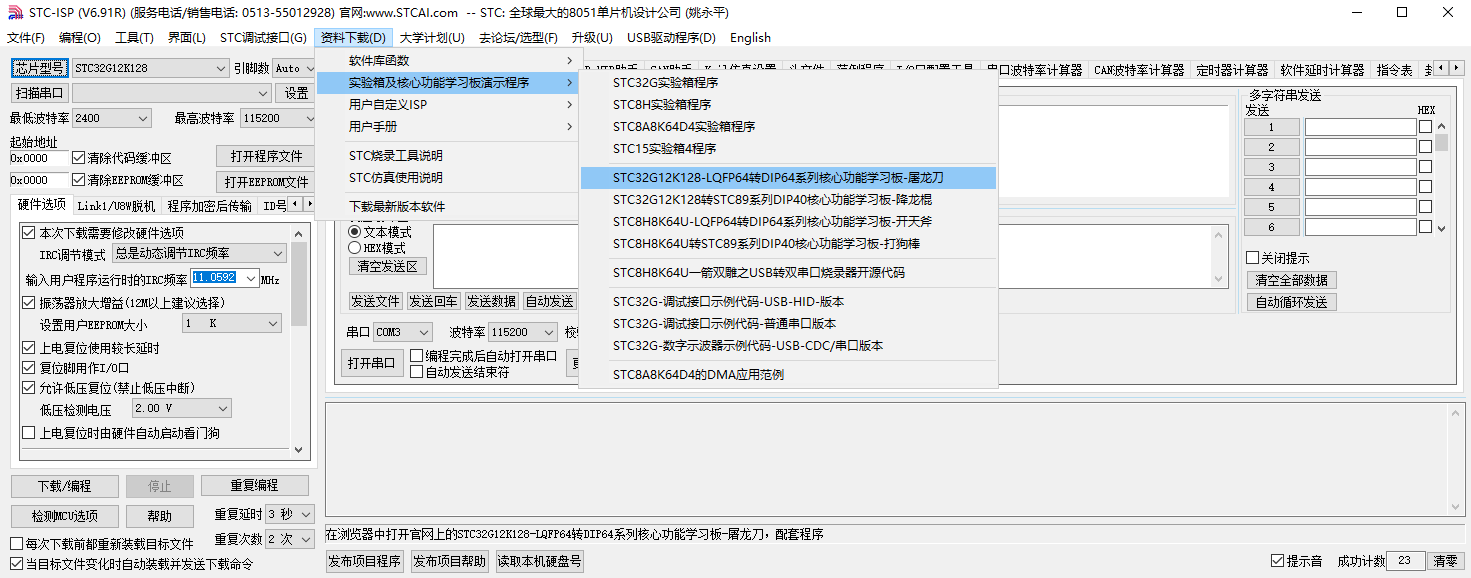Click 自动循环发送 button

[1291, 302]
